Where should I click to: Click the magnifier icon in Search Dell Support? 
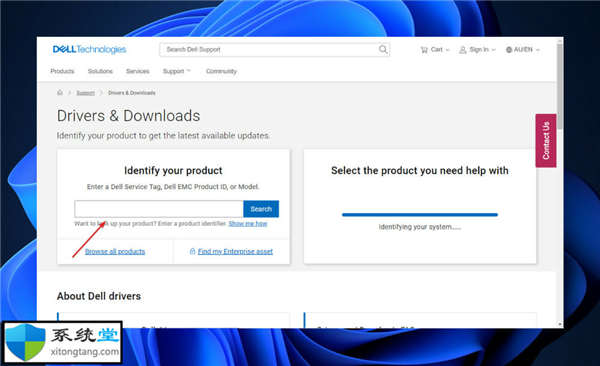[383, 49]
